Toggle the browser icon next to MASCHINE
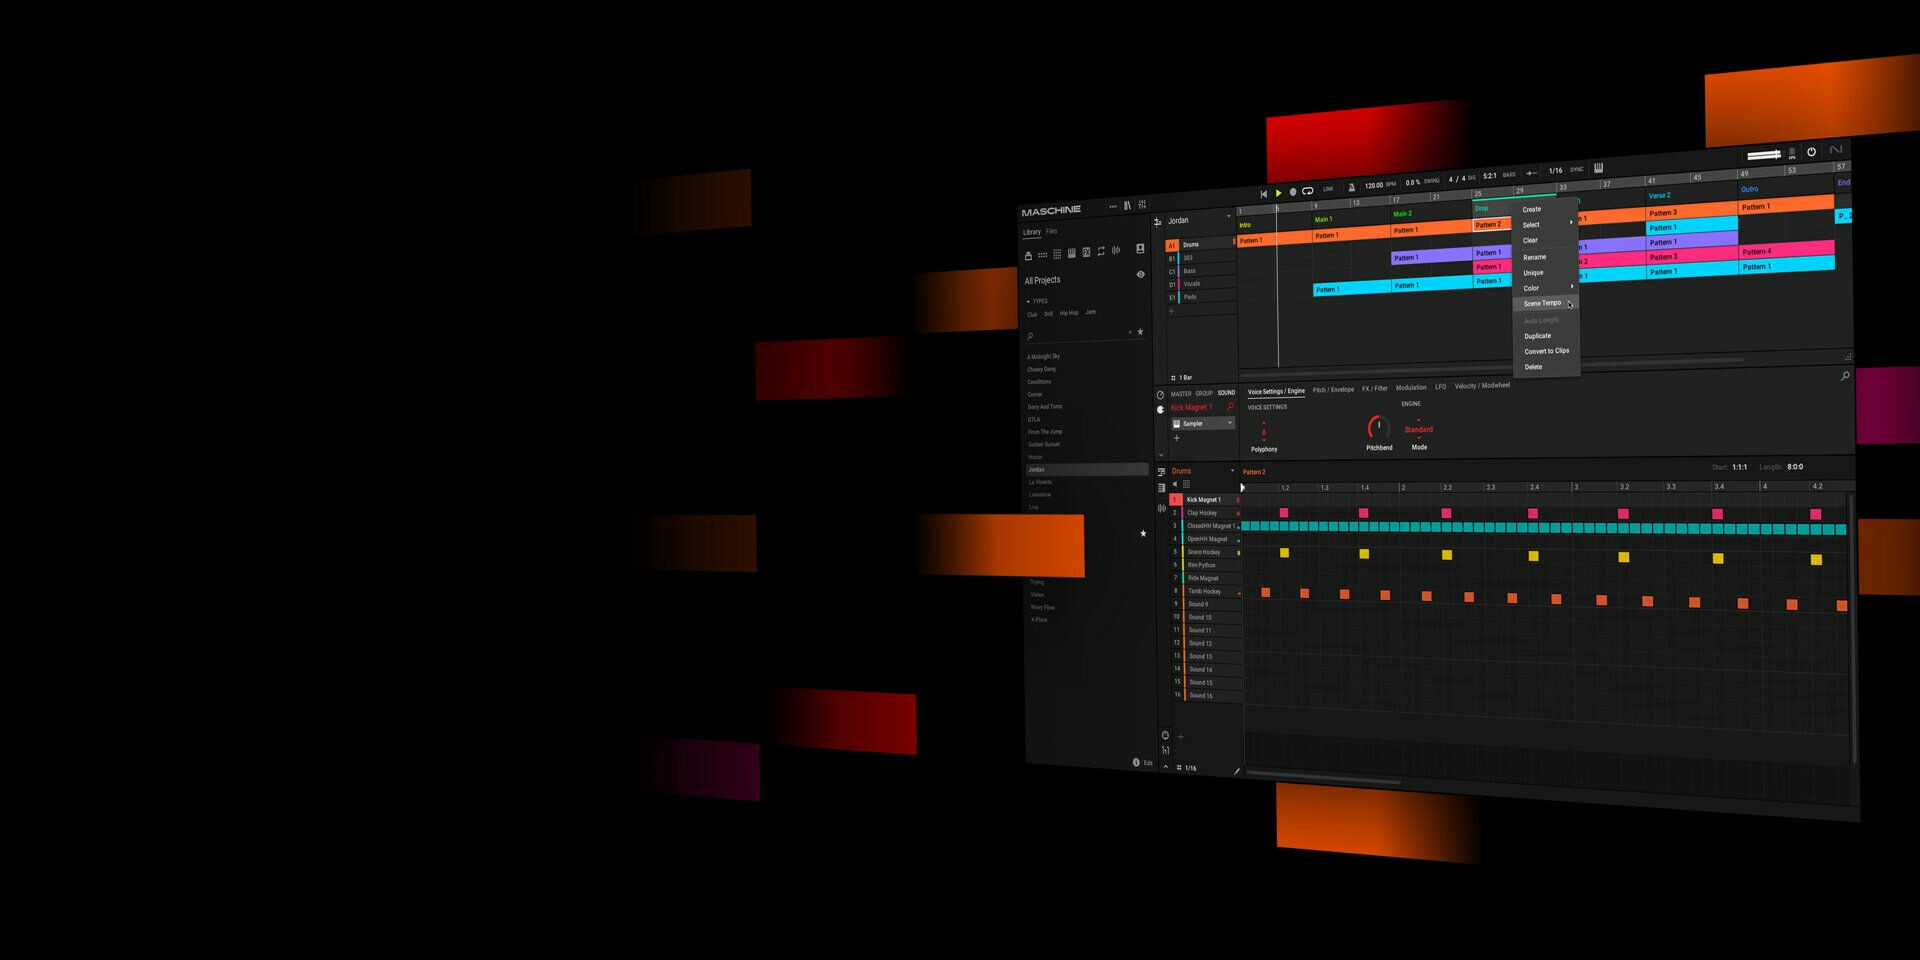The height and width of the screenshot is (960, 1920). (1127, 205)
